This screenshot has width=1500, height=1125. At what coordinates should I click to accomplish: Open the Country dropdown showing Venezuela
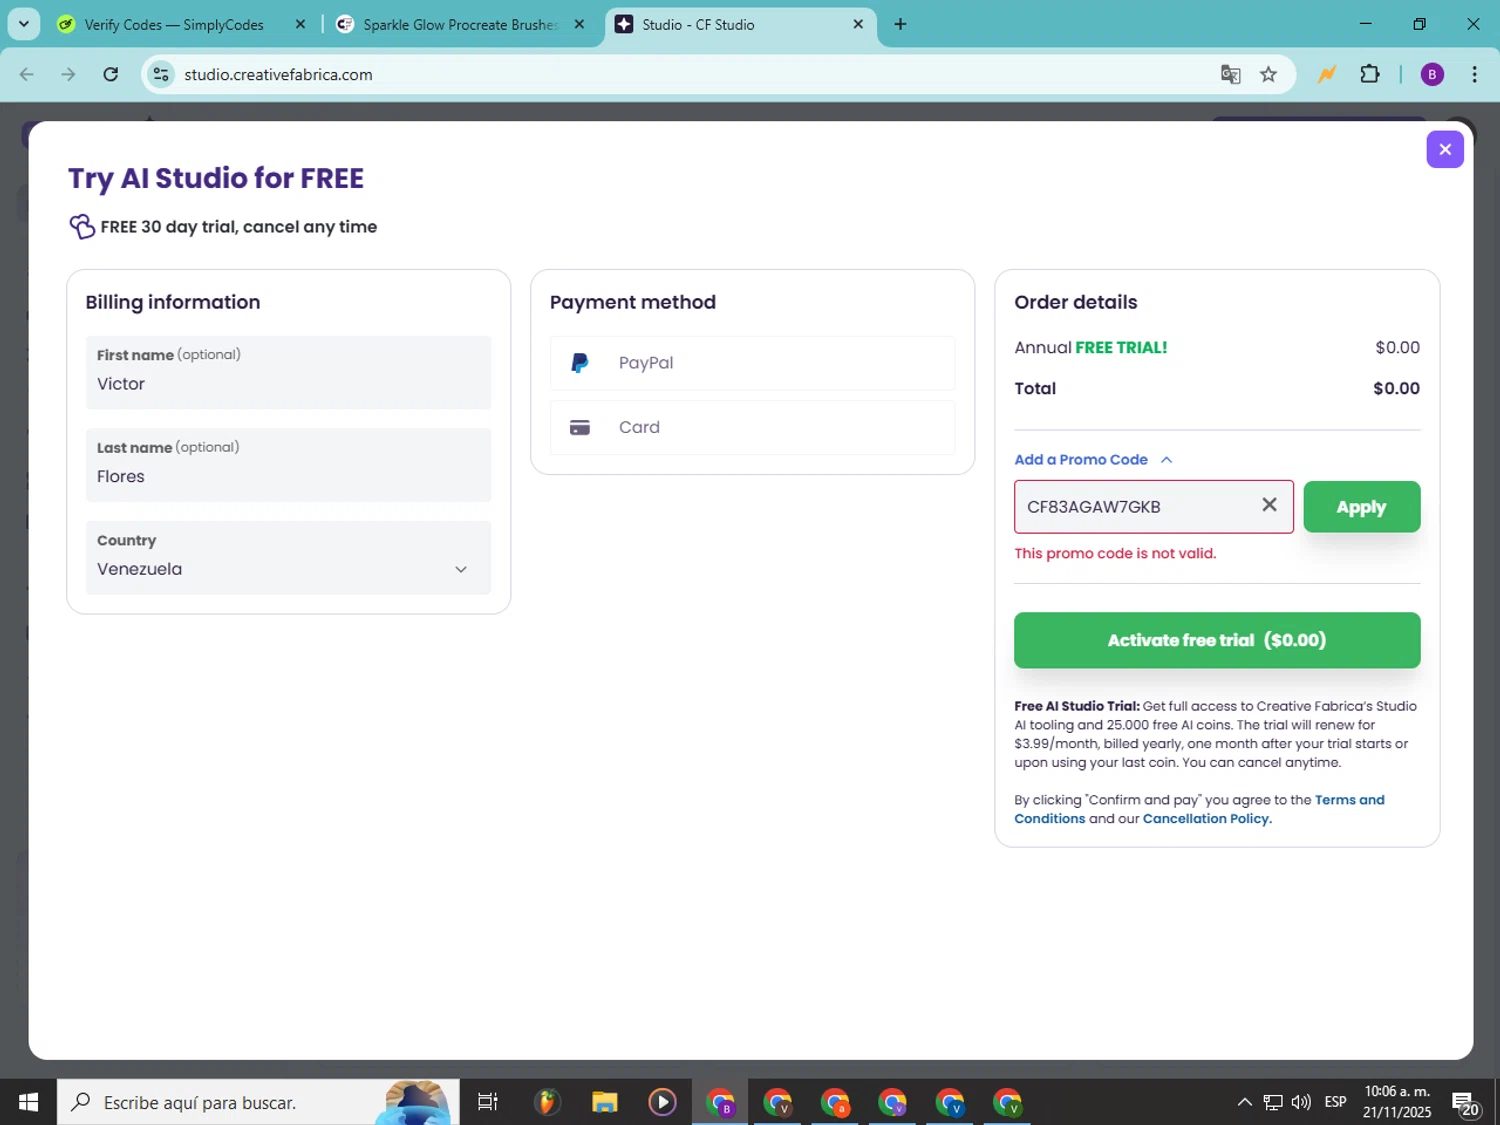point(288,558)
